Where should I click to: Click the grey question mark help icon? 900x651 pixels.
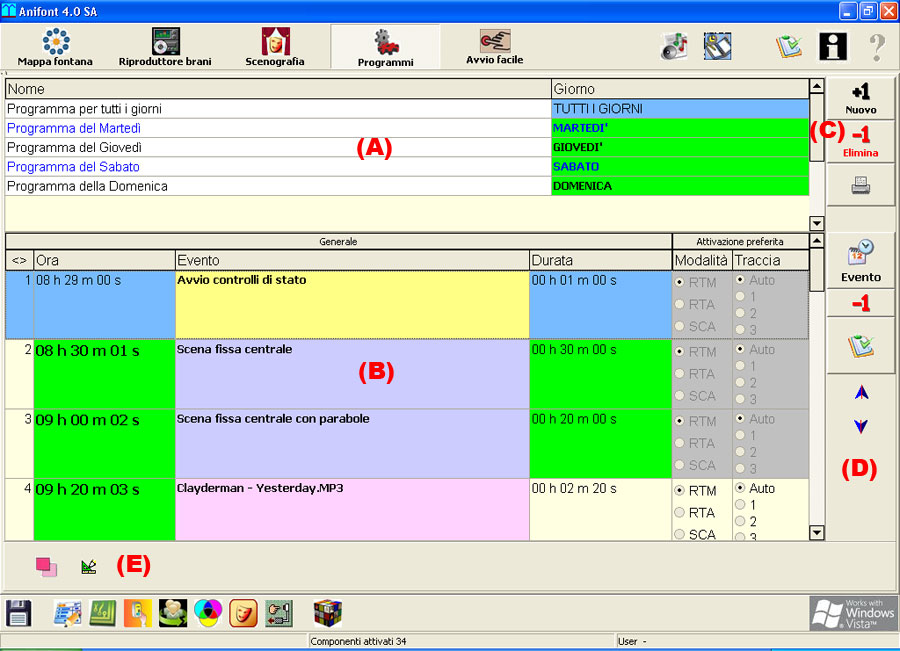tap(876, 46)
